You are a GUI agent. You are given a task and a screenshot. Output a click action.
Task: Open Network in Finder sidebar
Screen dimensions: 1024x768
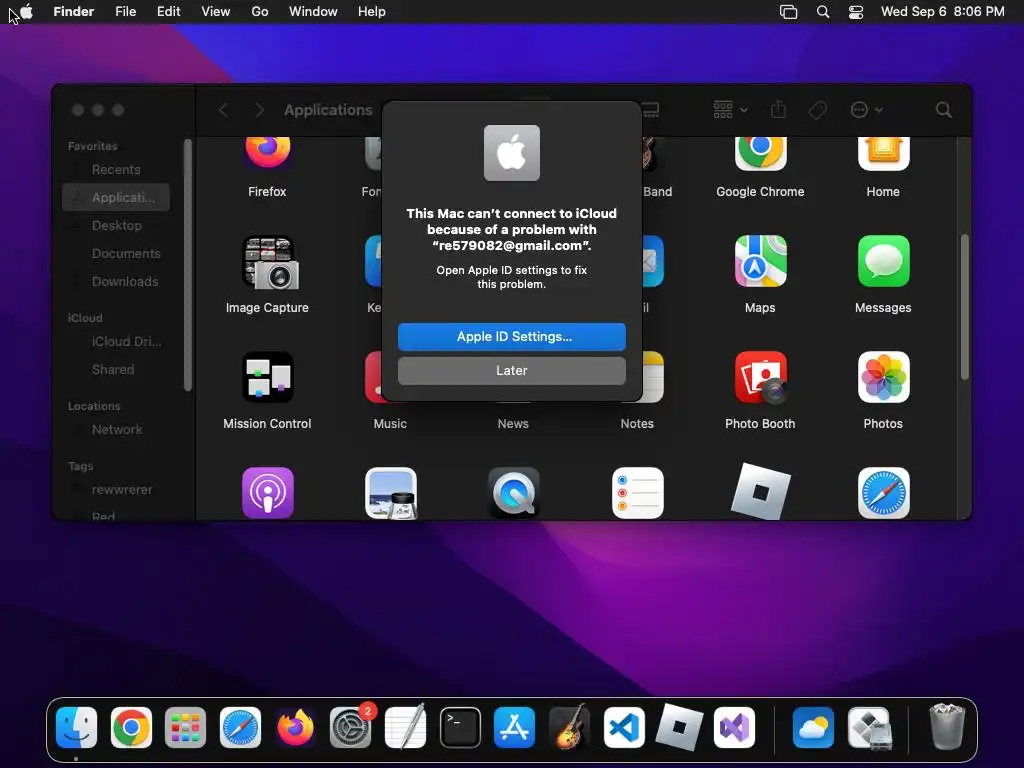(x=116, y=430)
